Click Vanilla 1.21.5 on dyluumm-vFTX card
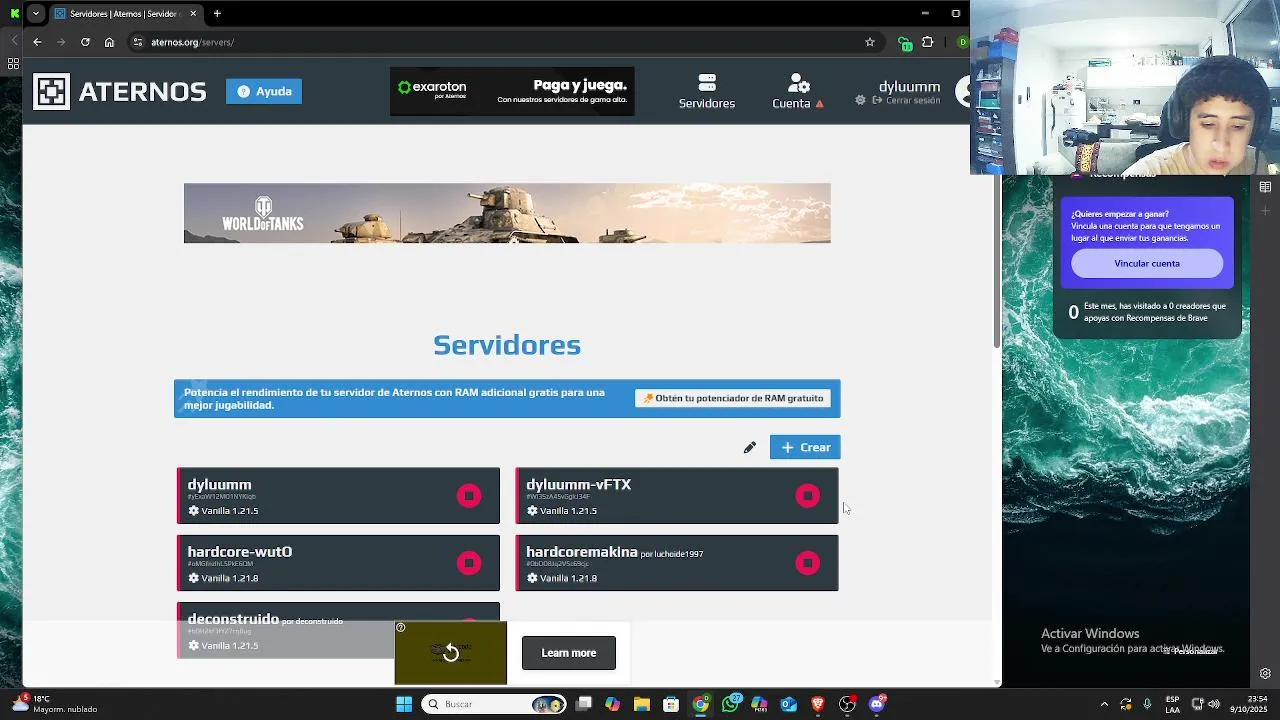This screenshot has height=720, width=1280. (562, 511)
